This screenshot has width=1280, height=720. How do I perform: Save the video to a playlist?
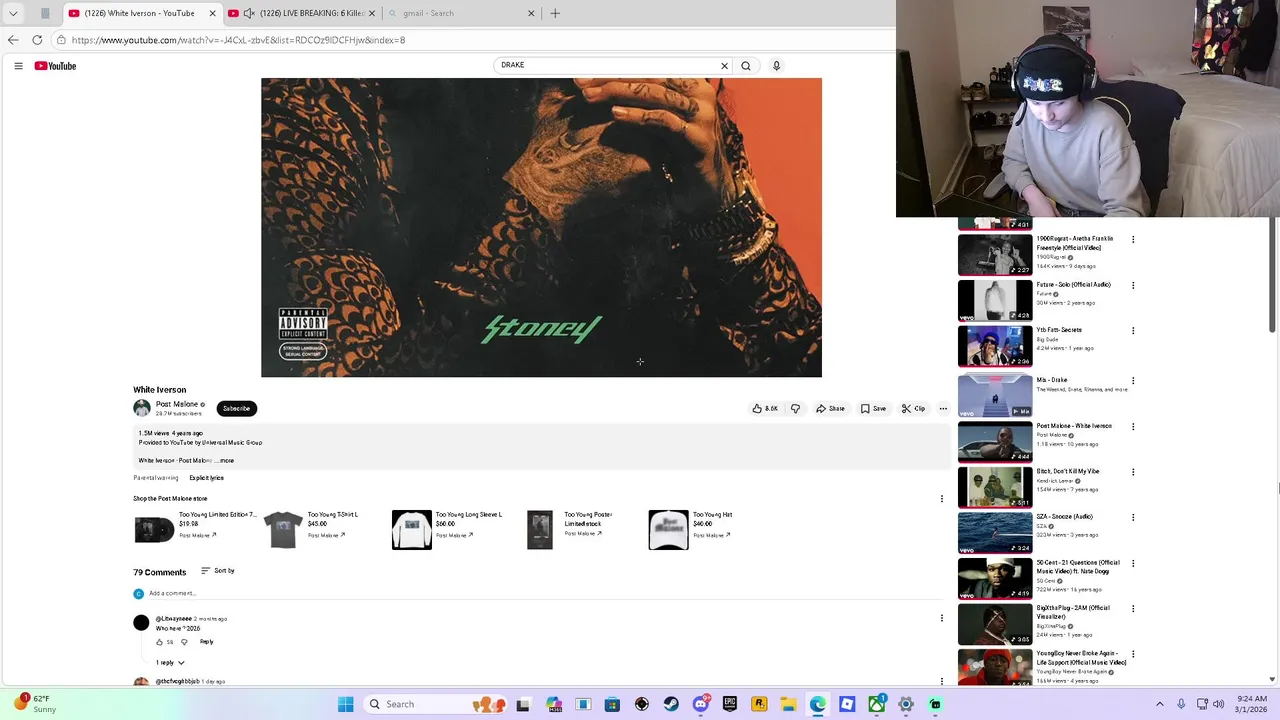click(x=873, y=408)
